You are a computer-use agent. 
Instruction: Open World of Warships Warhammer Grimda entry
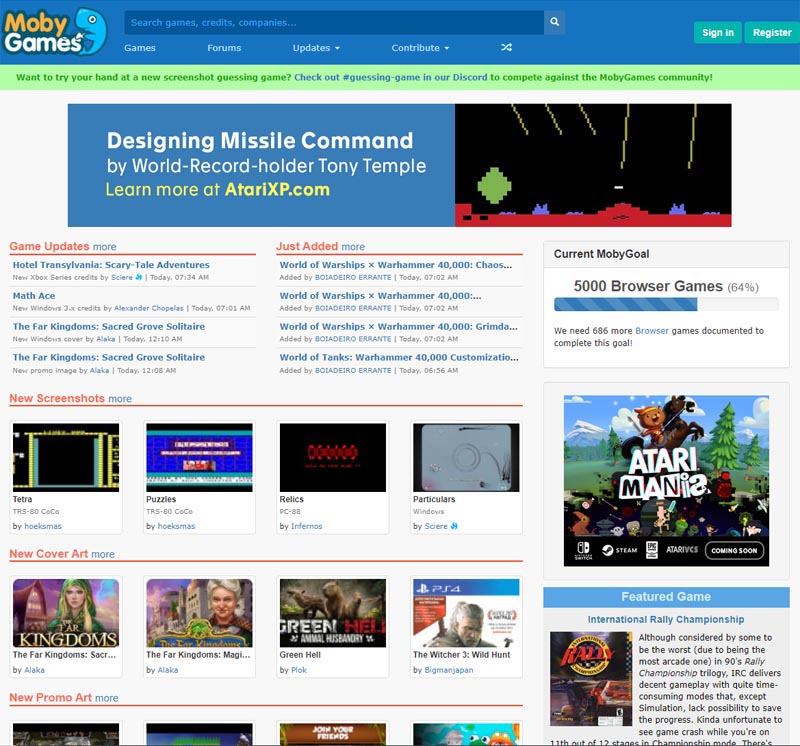click(x=398, y=327)
